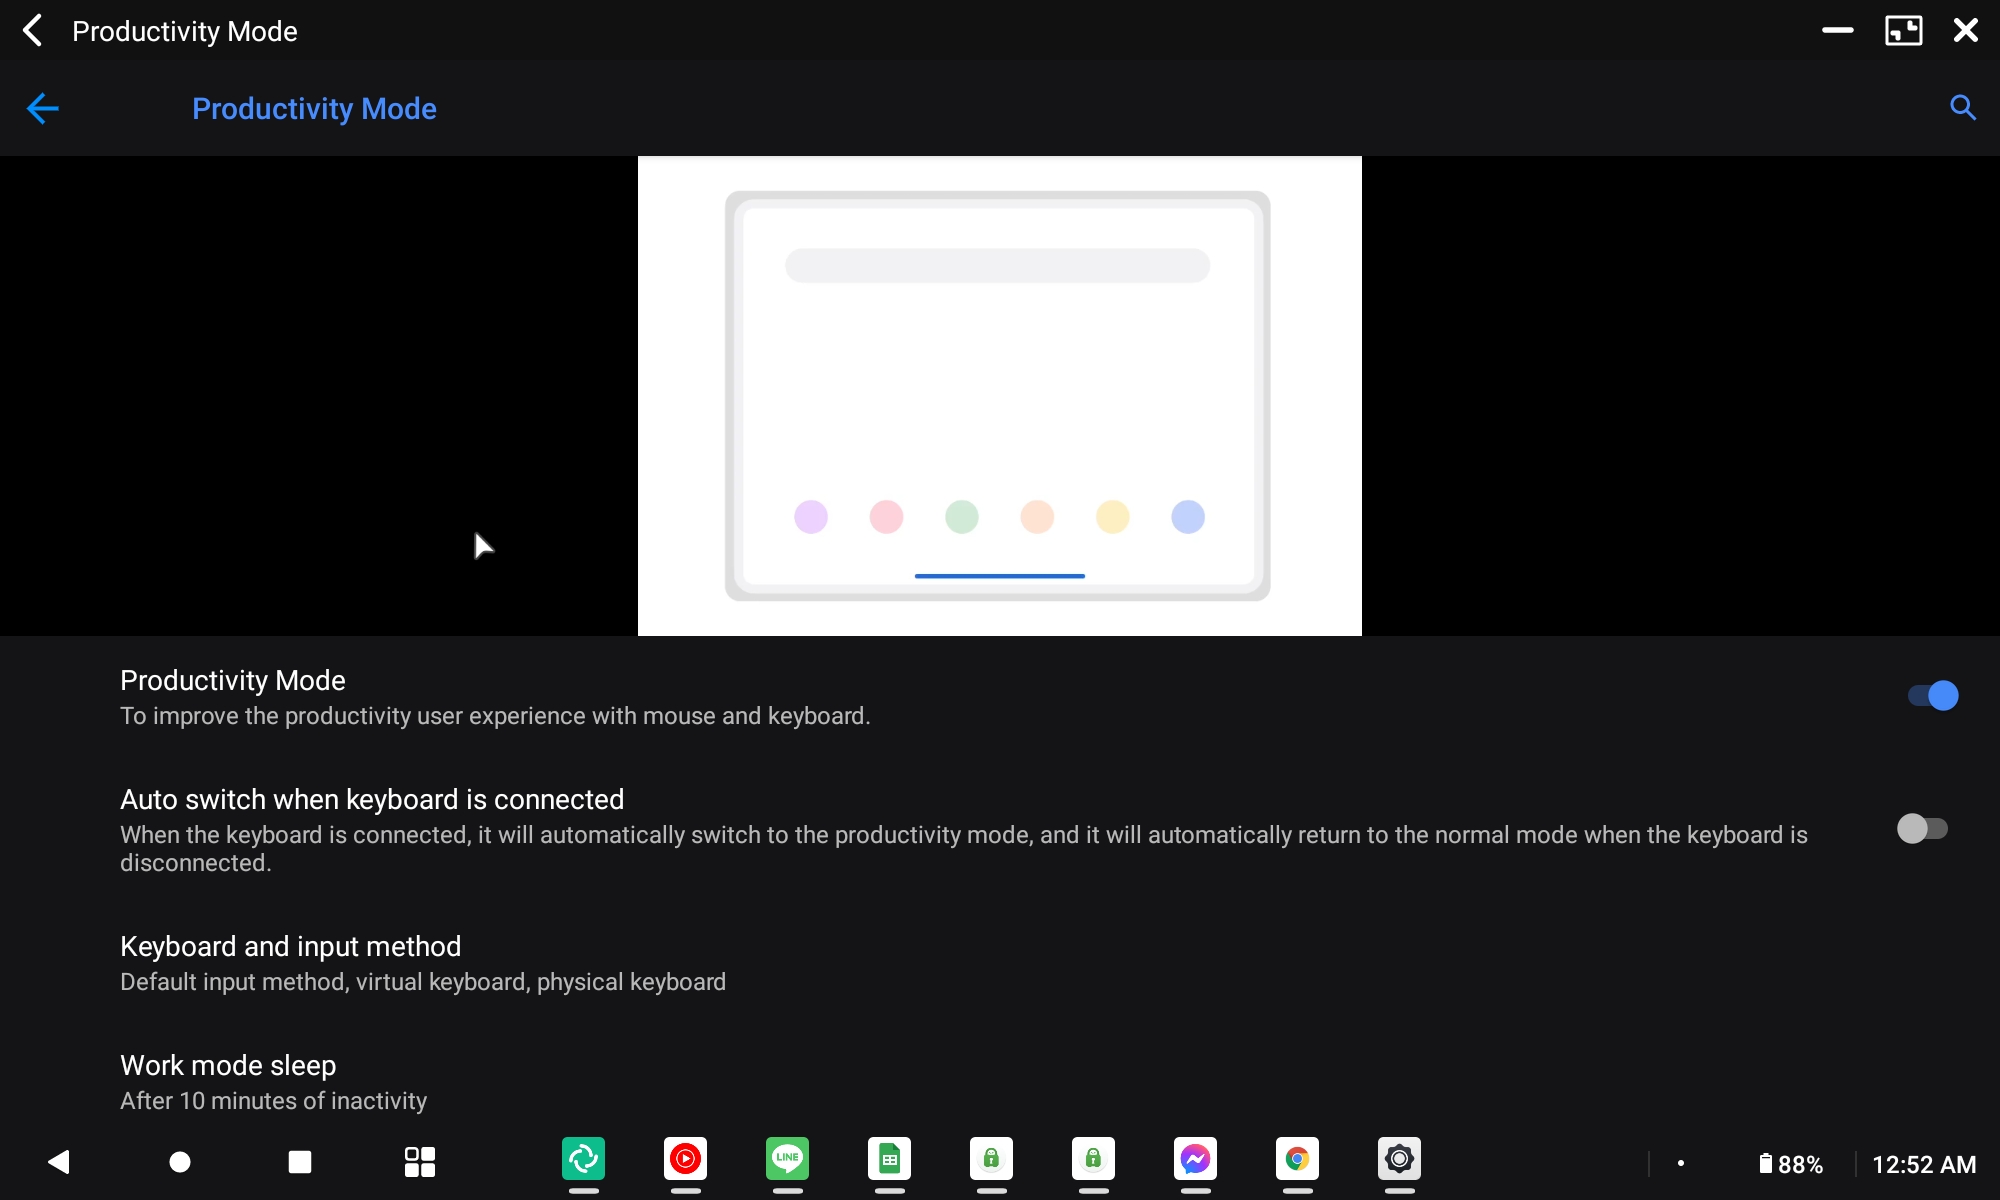Turn off Productivity Mode switch

coord(1933,695)
